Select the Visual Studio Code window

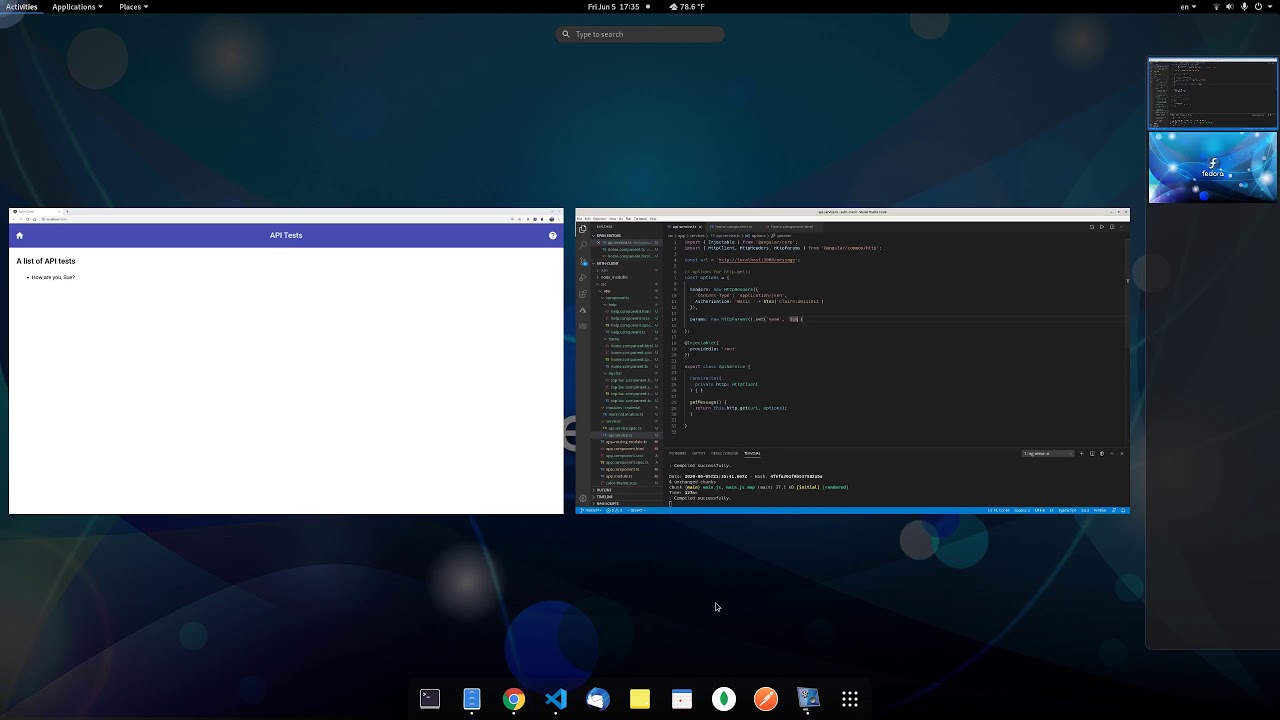click(x=852, y=361)
